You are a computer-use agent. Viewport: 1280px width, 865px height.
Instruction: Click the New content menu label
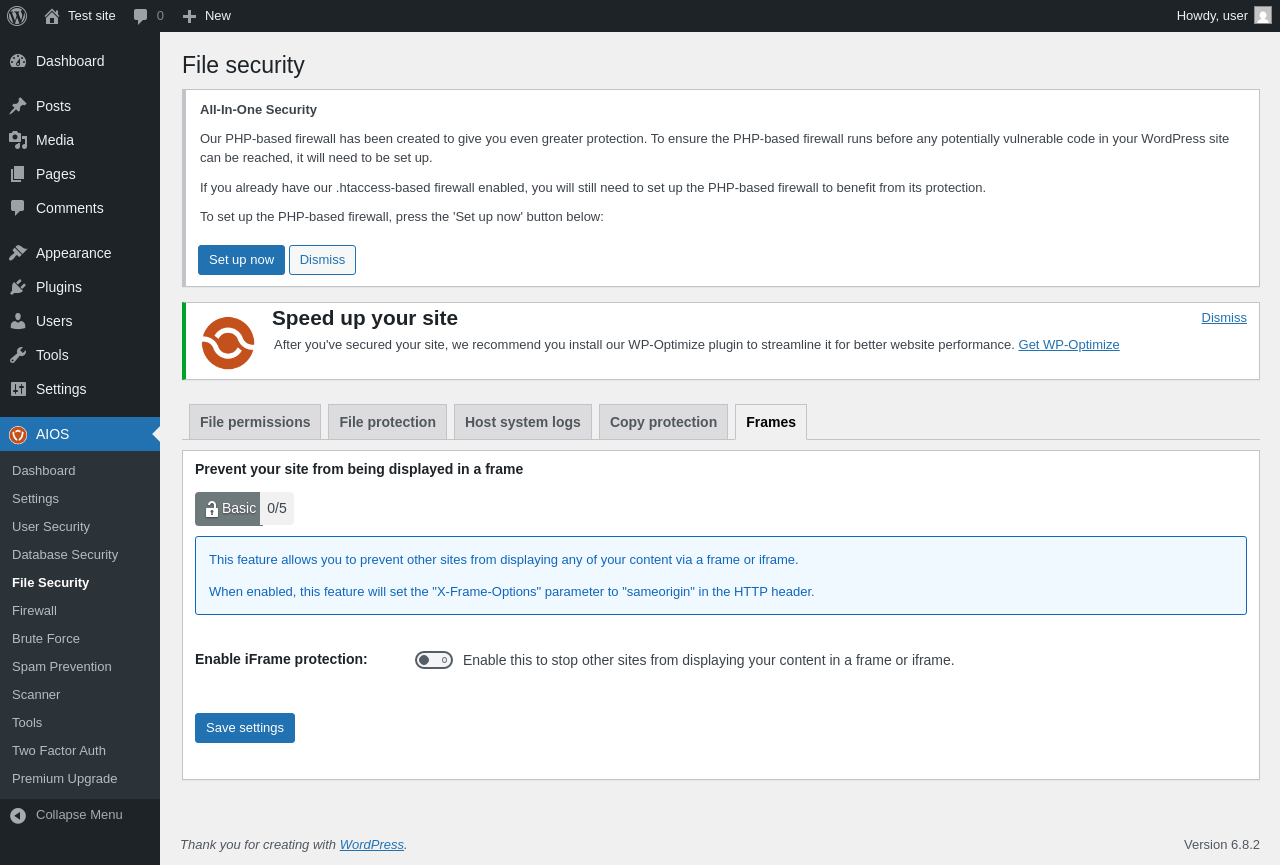point(218,16)
